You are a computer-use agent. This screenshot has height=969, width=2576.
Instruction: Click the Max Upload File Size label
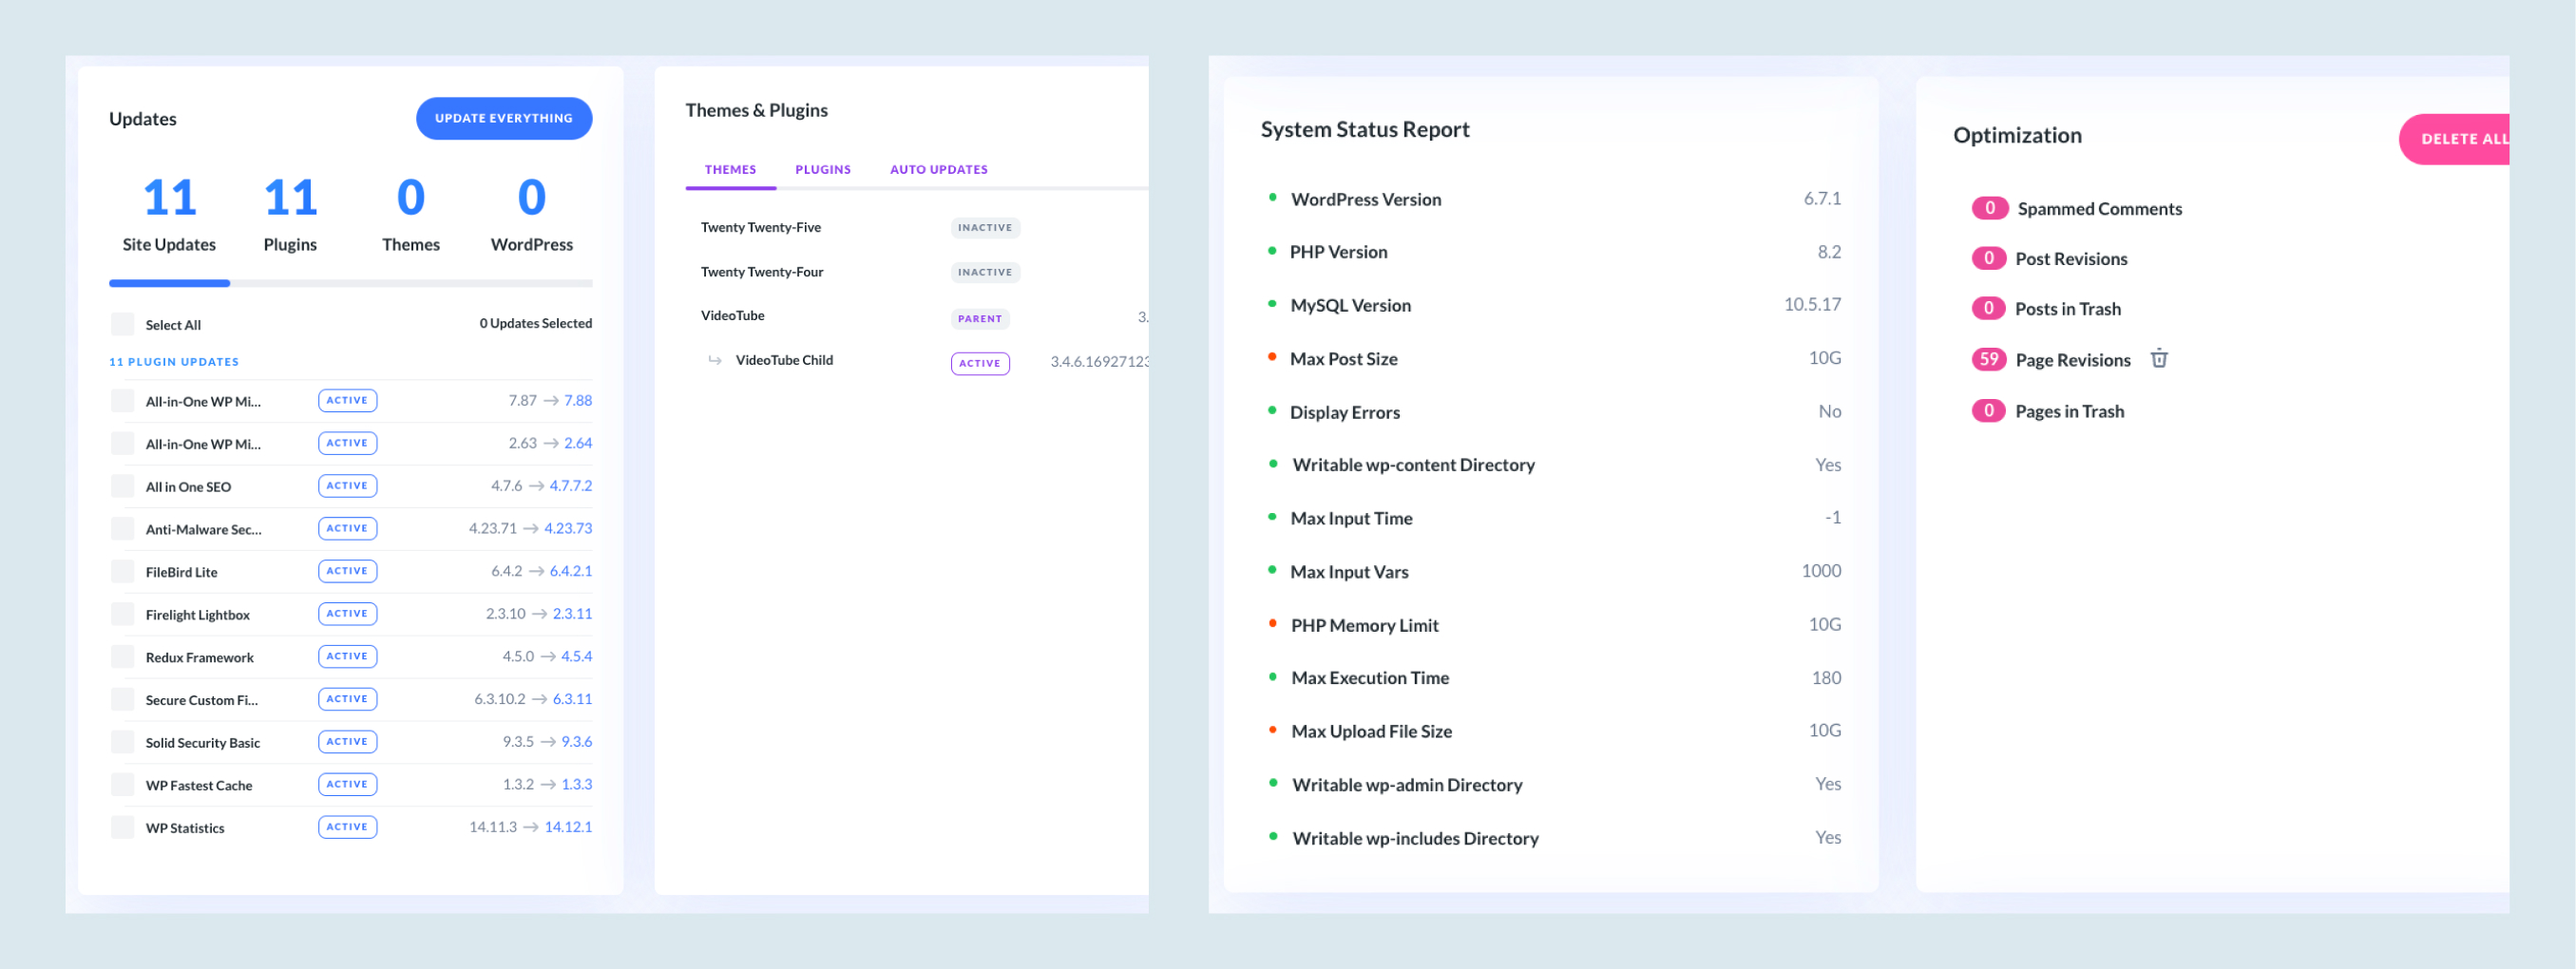1371,732
